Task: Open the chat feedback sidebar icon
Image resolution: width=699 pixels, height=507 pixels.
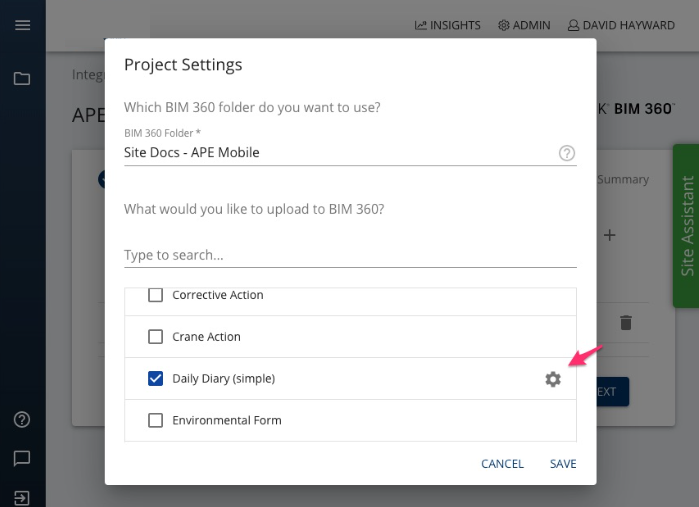Action: 22,458
